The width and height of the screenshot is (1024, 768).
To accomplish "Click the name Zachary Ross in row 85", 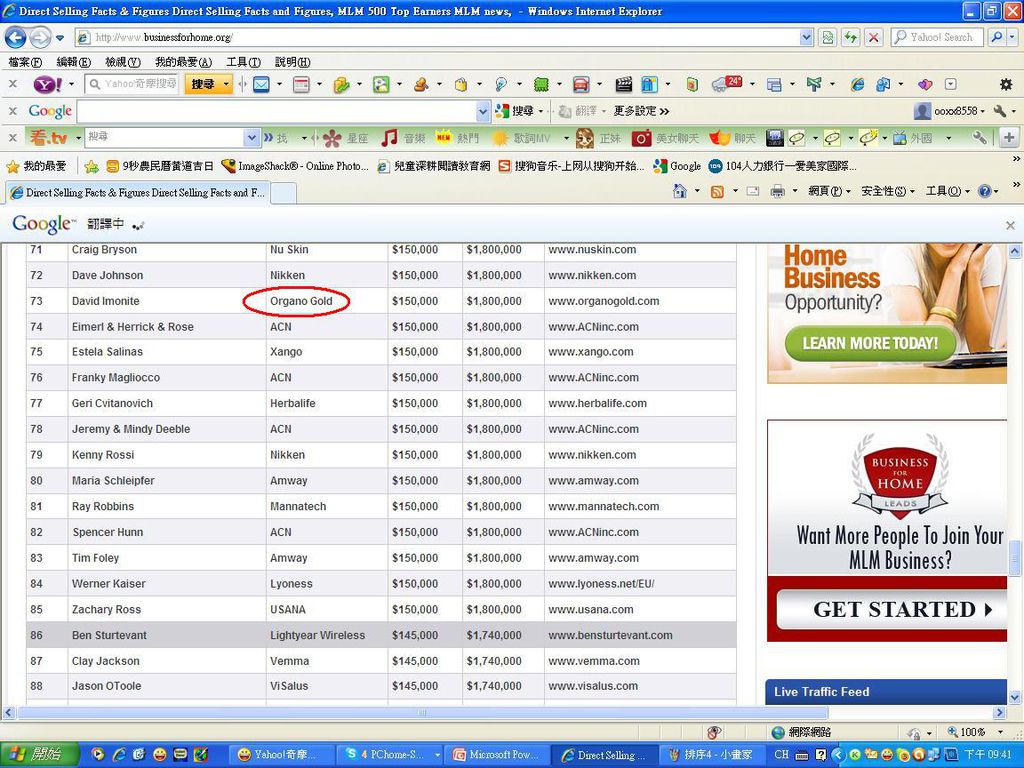I will coord(106,609).
